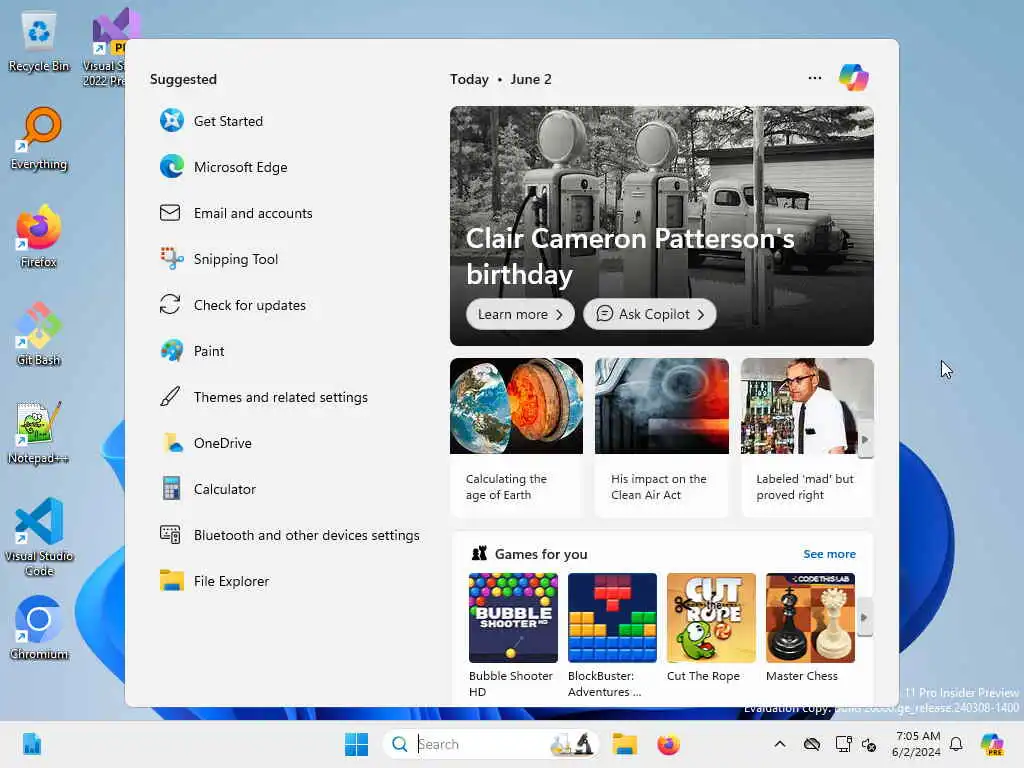1024x768 pixels.
Task: Open File Explorer in suggested list
Action: 214,581
